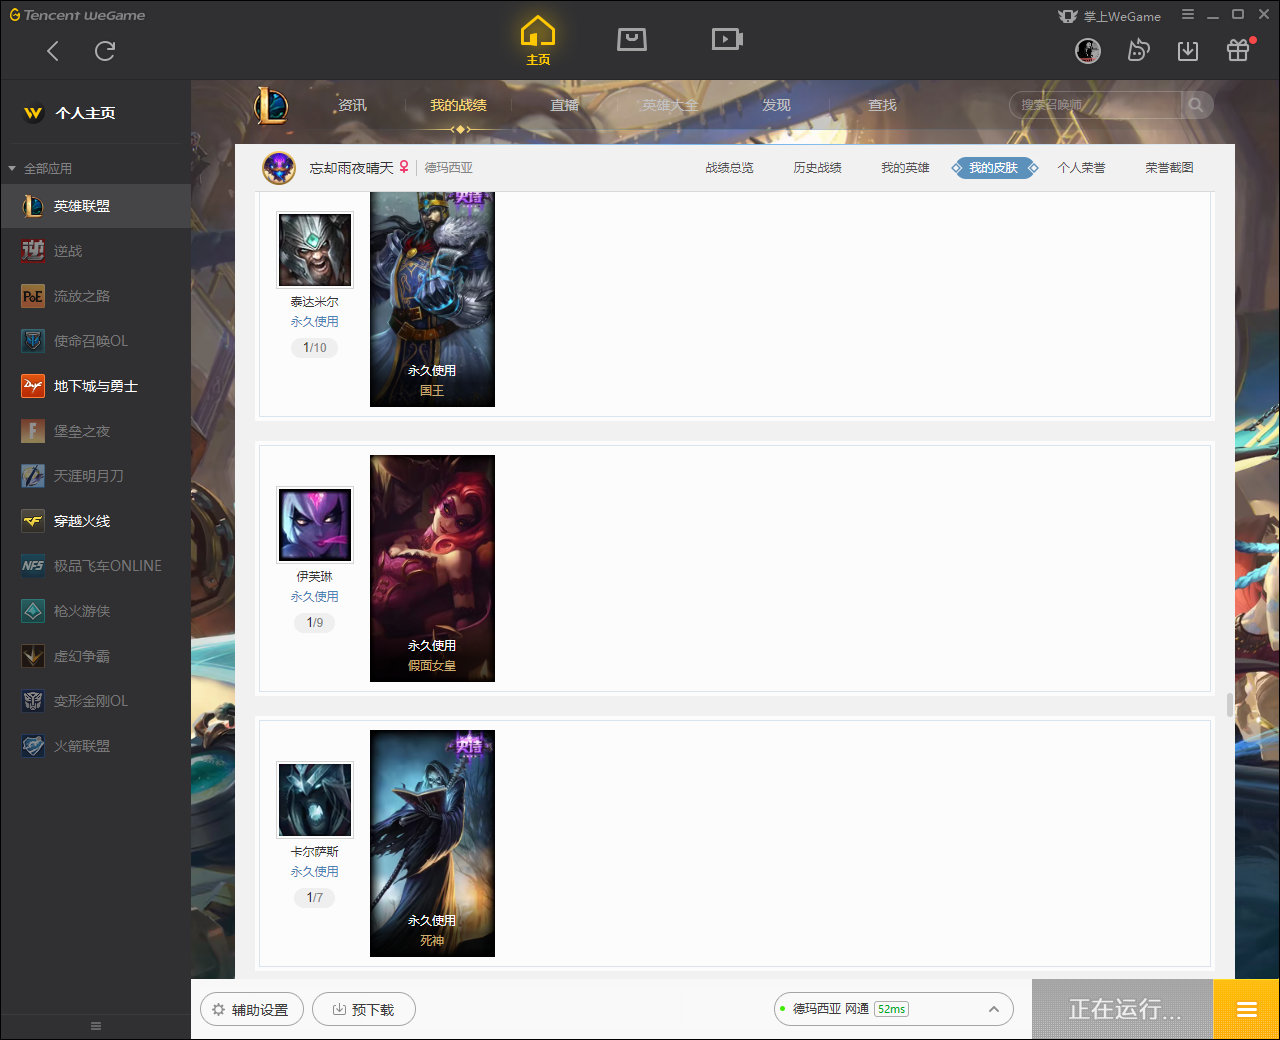Select 枪火游侠 game icon

tap(33, 611)
